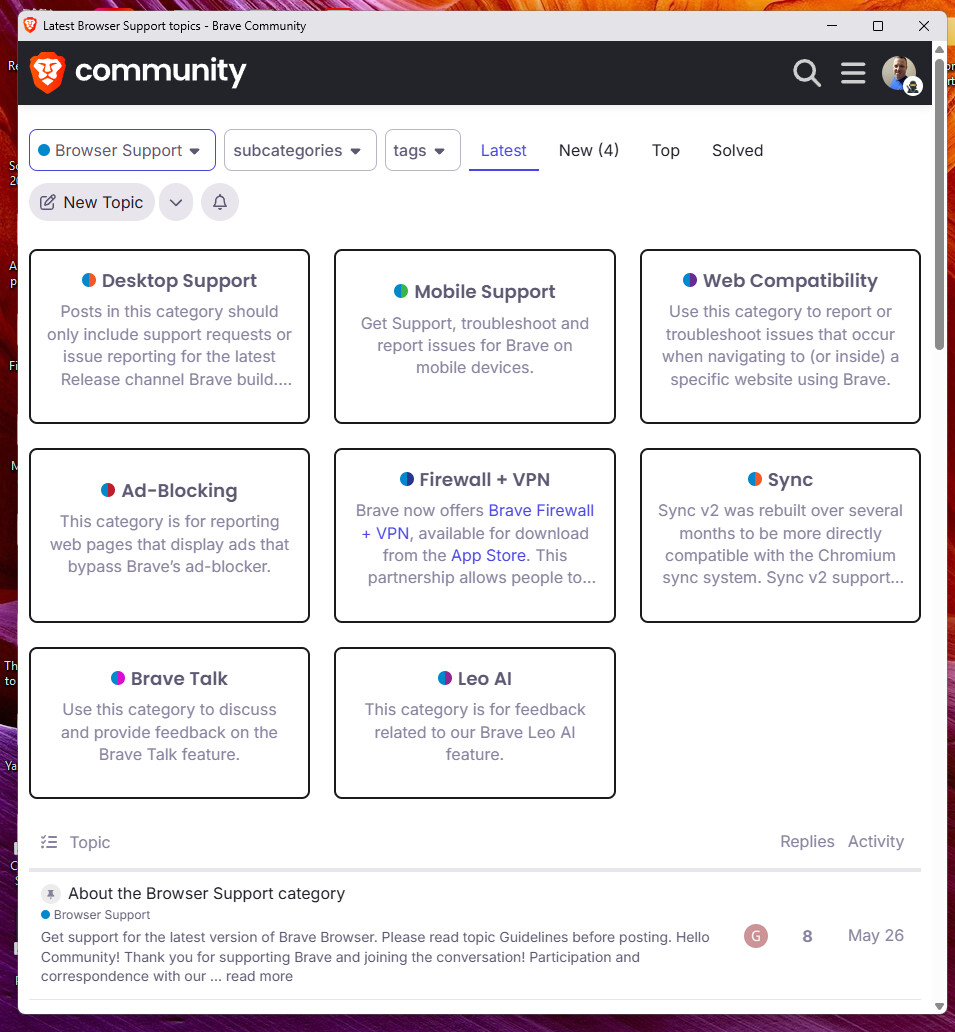
Task: Click the Sync category color badge
Action: tap(755, 478)
